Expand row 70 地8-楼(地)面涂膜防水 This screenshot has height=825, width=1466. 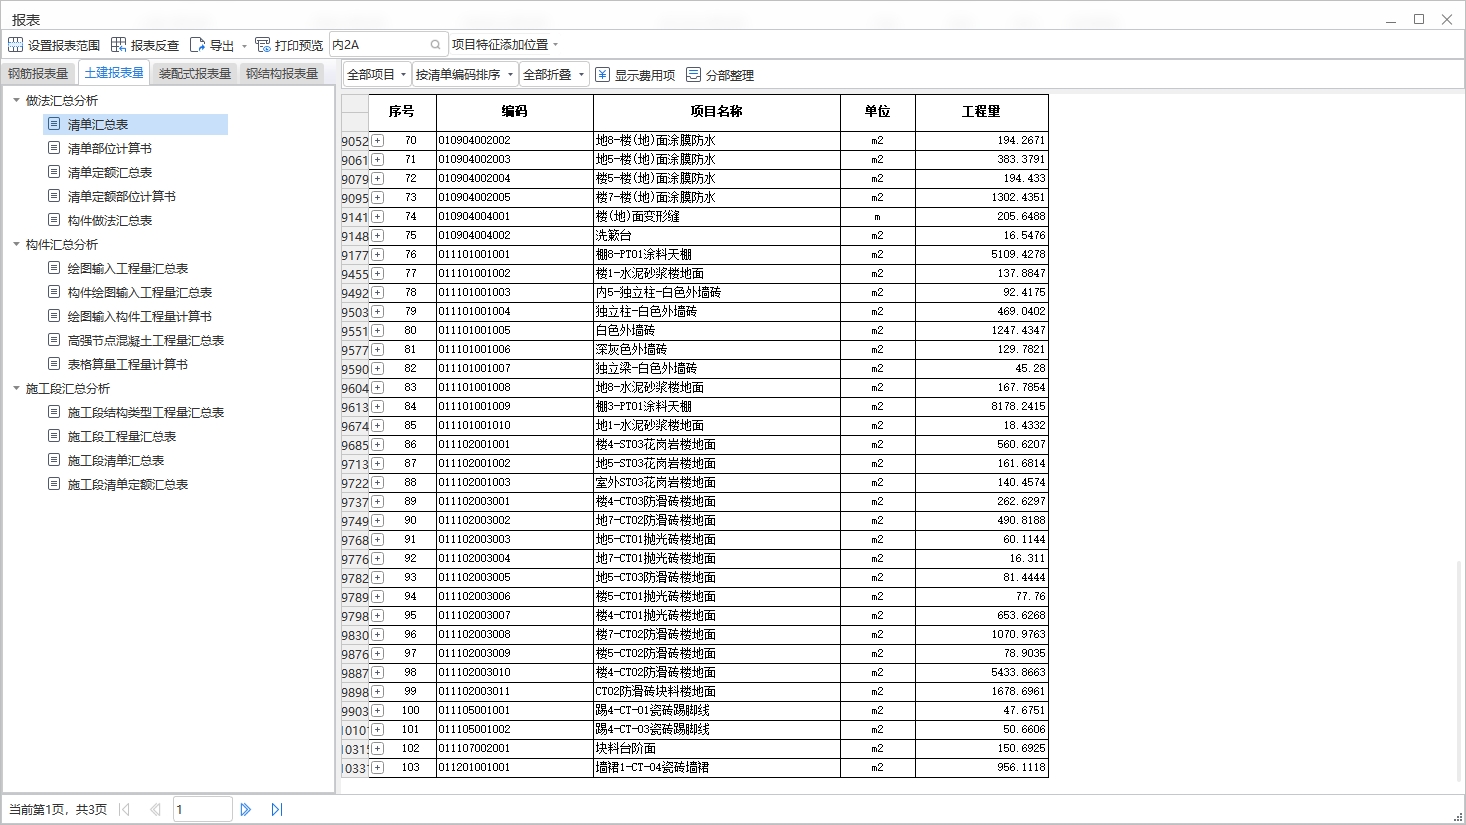click(x=378, y=141)
